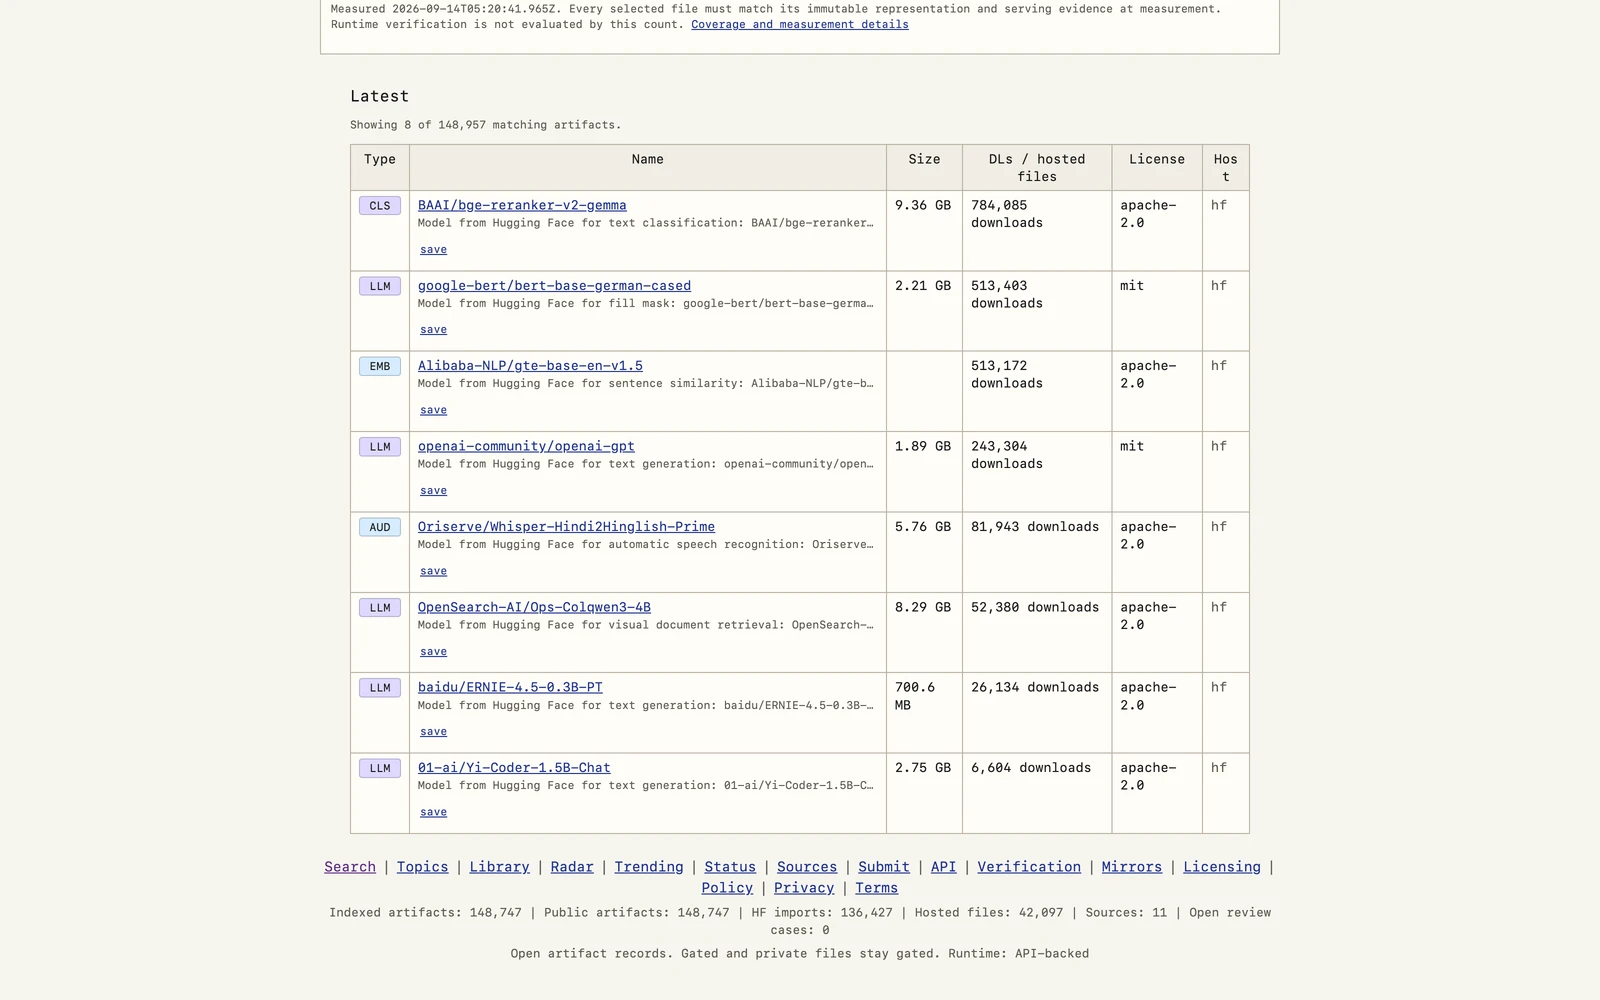Go to Search in the footer navigation
The width and height of the screenshot is (1600, 1000).
[350, 867]
